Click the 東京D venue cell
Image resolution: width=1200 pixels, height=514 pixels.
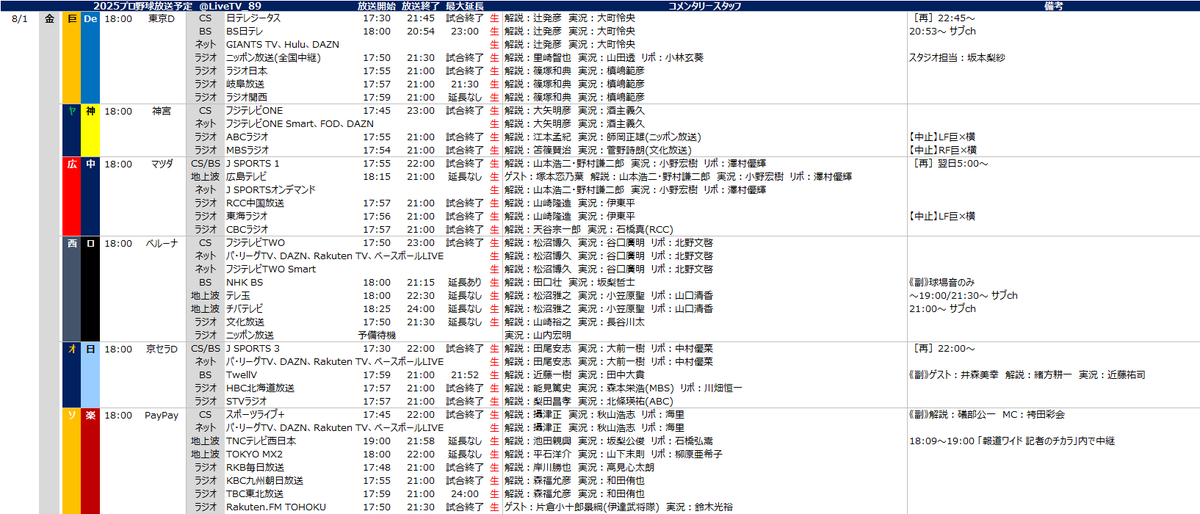[x=162, y=18]
